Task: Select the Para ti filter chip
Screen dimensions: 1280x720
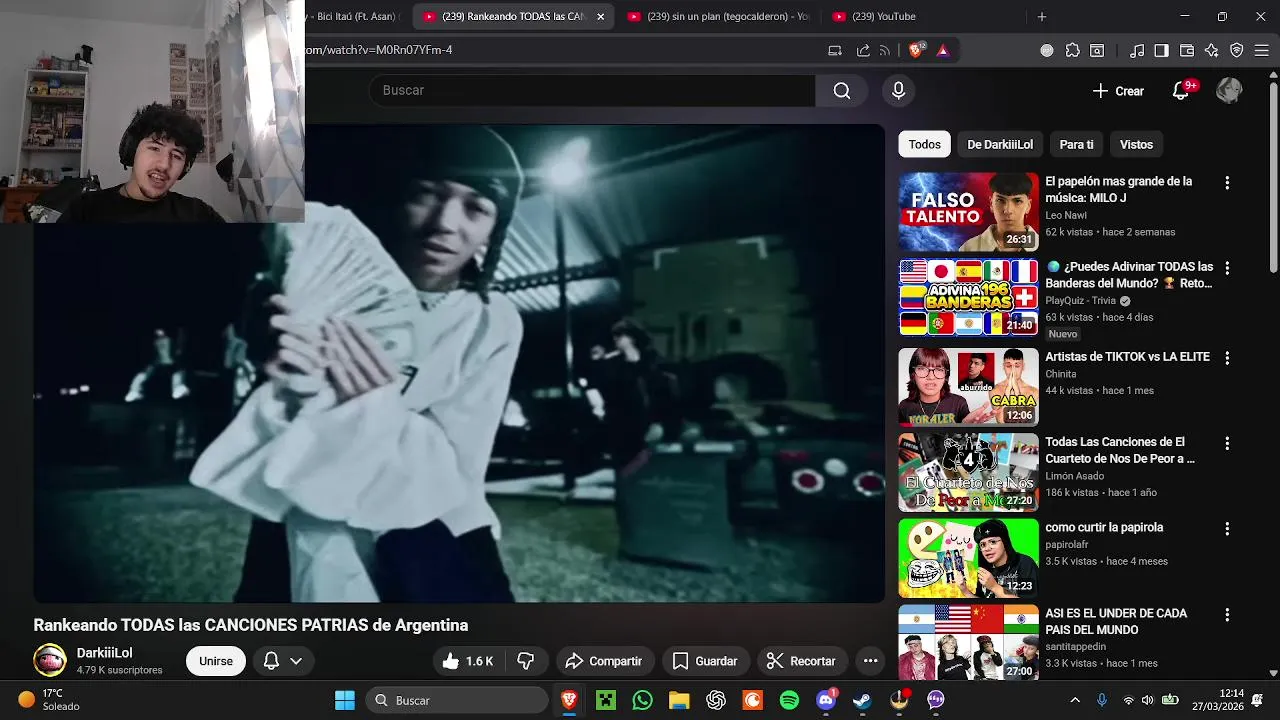Action: point(1076,145)
